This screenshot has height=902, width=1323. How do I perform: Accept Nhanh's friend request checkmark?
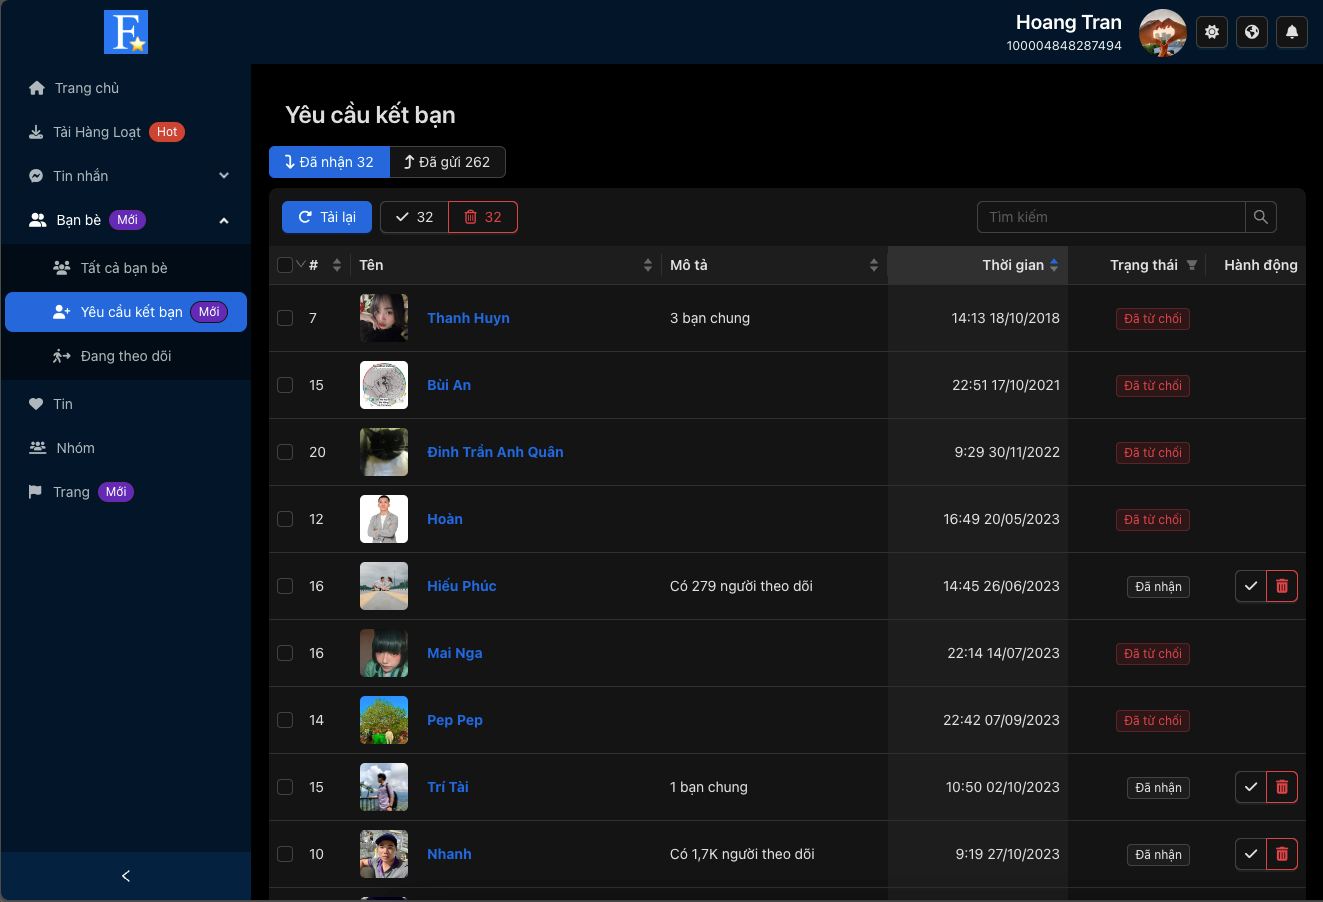(1251, 854)
